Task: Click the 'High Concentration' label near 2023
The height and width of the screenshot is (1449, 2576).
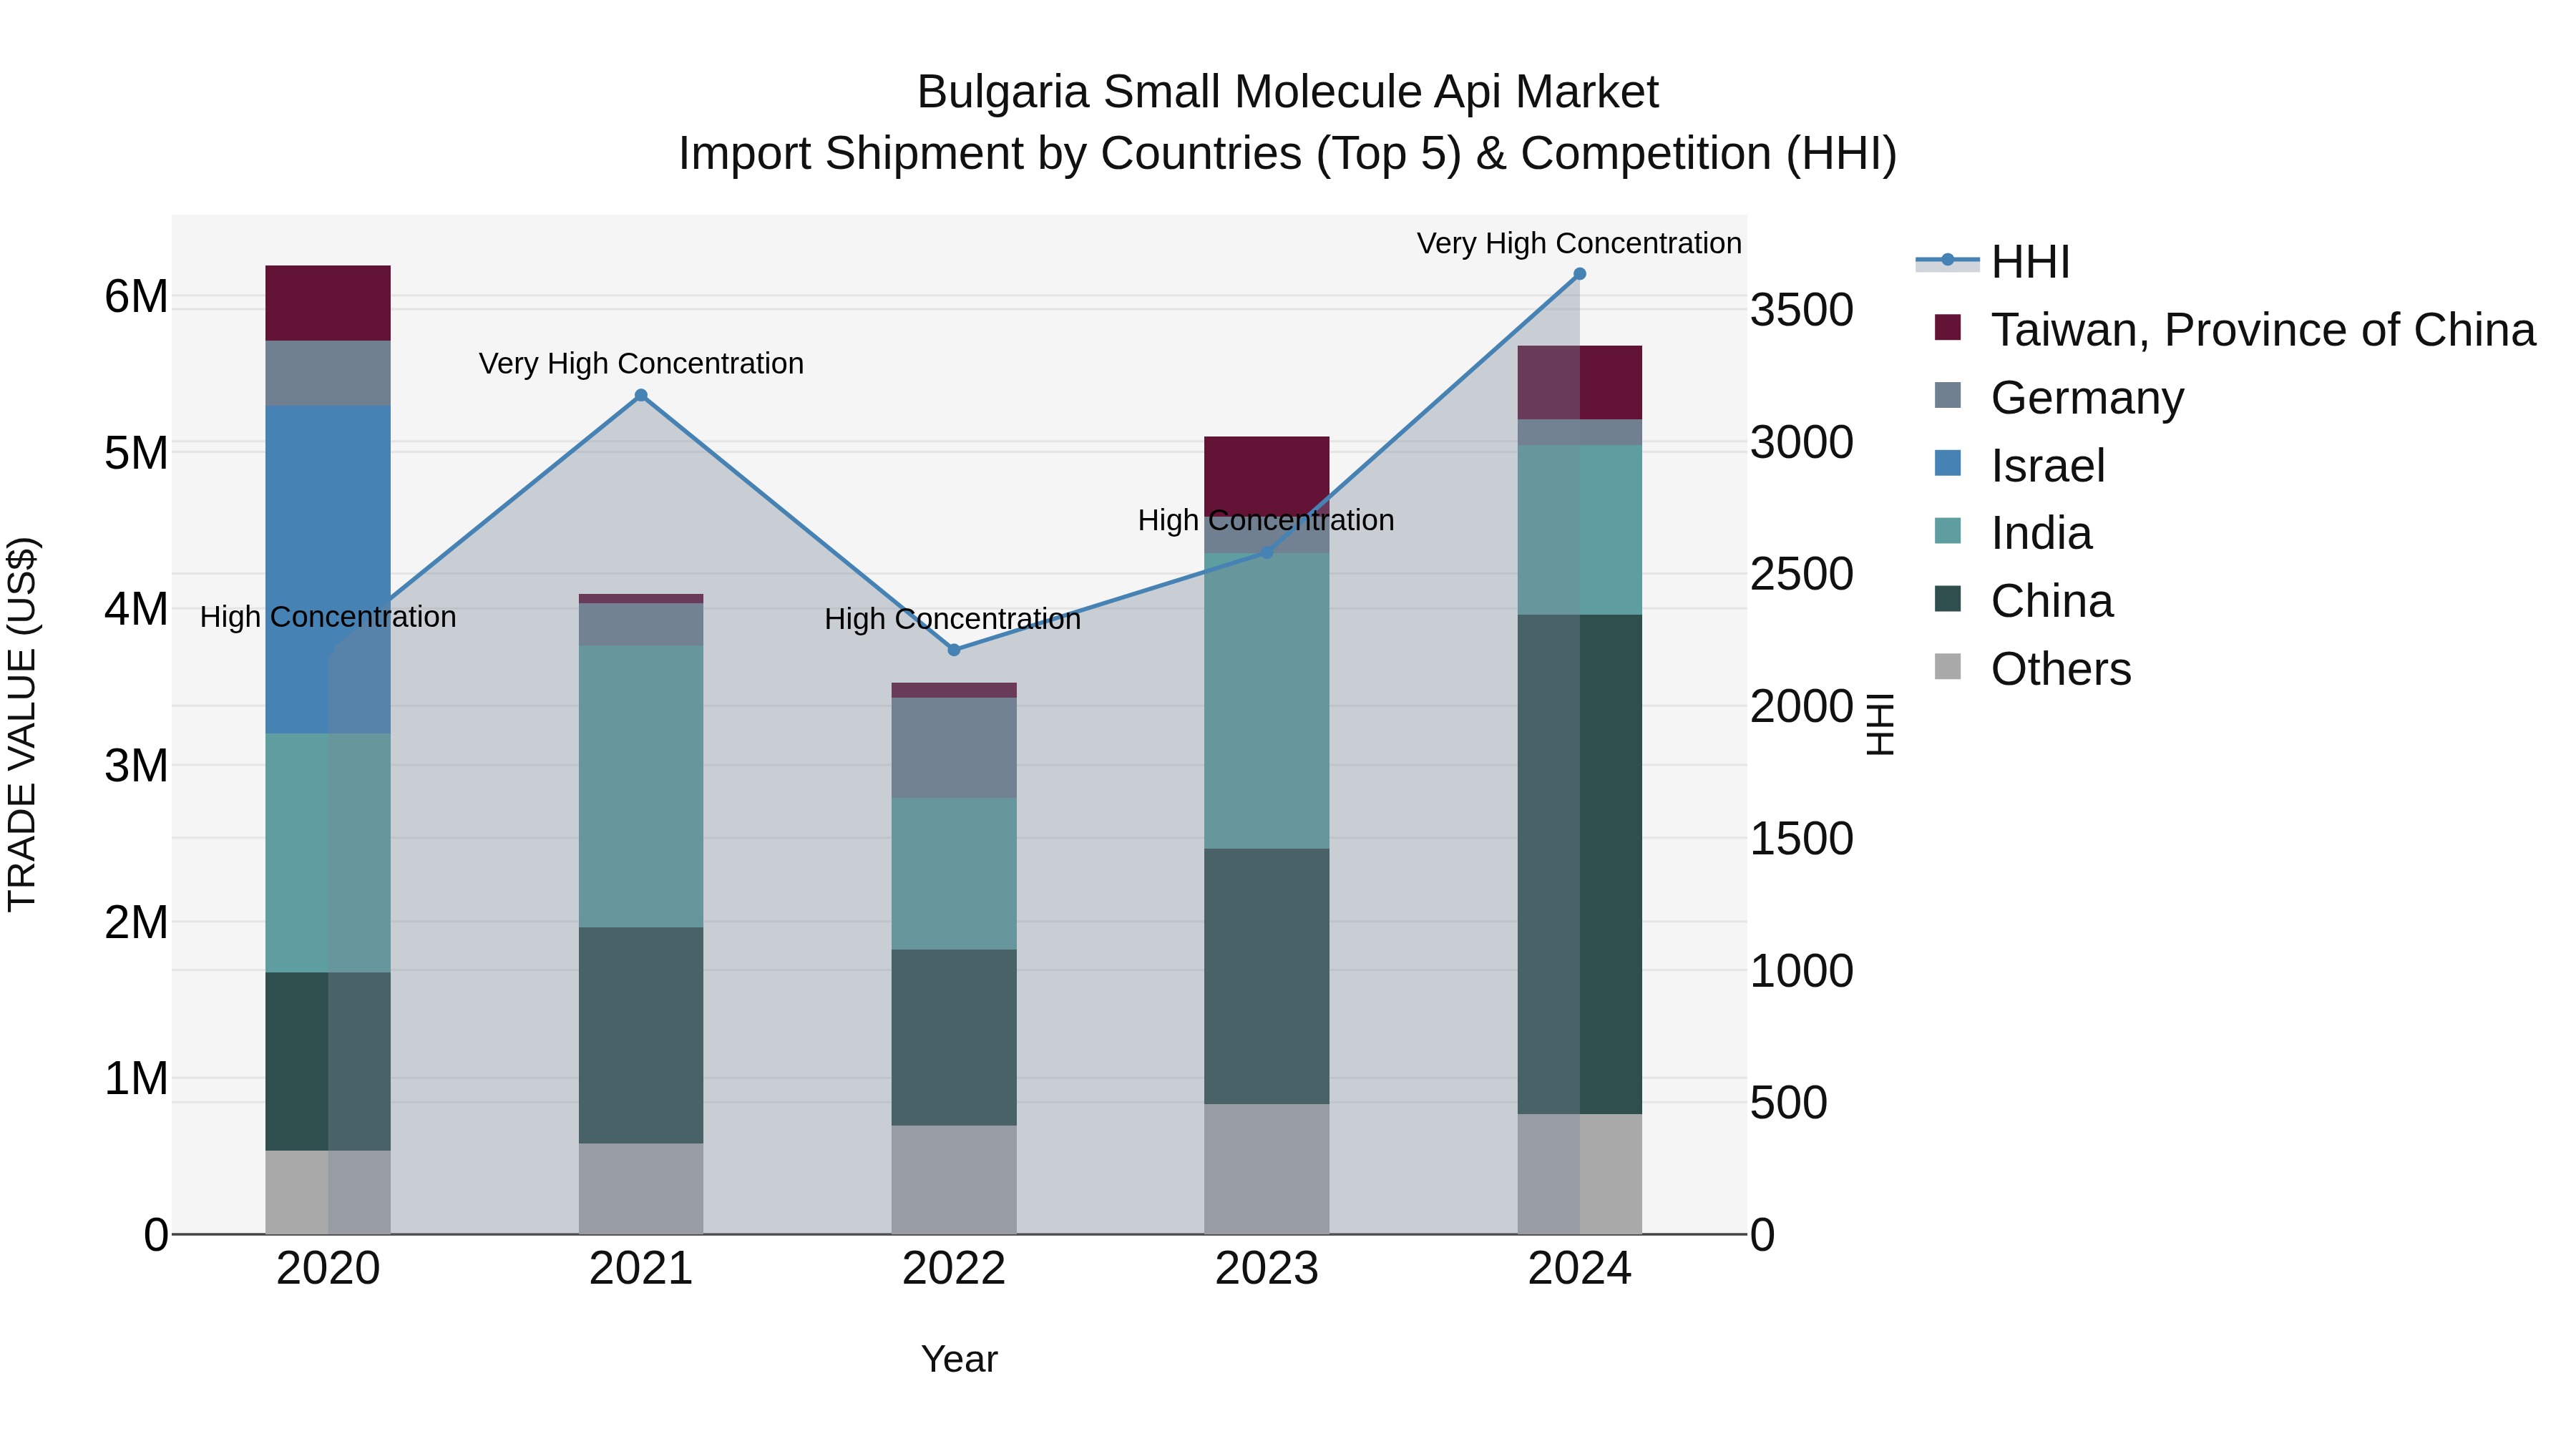Action: [1266, 520]
